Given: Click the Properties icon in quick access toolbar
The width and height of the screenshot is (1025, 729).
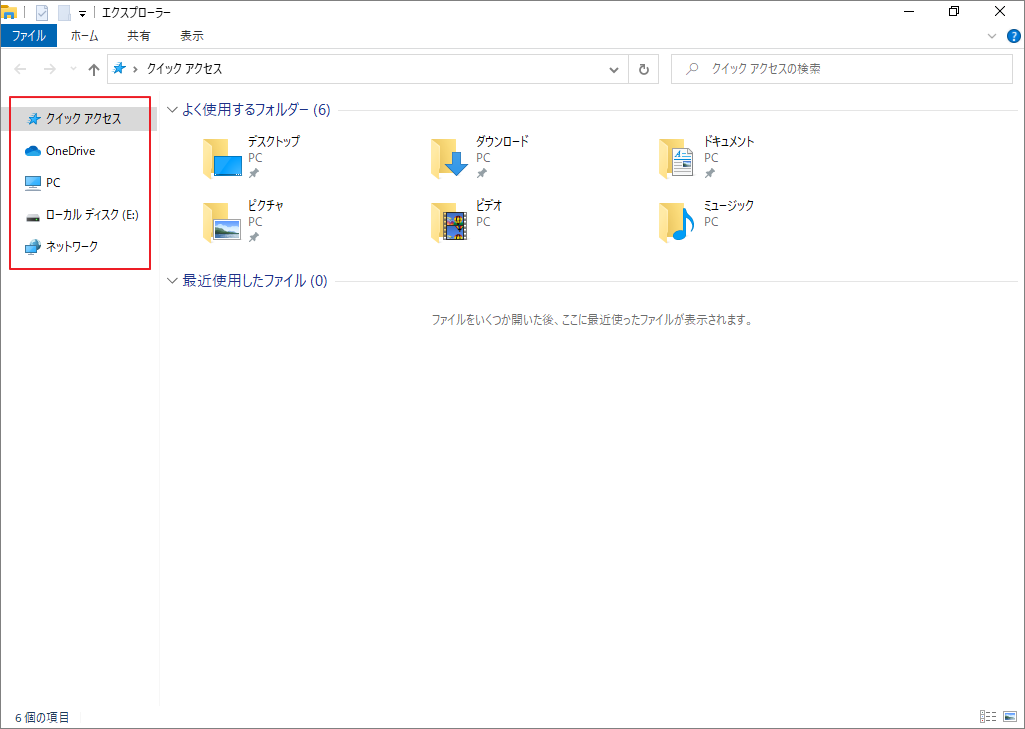Looking at the screenshot, I should [42, 11].
